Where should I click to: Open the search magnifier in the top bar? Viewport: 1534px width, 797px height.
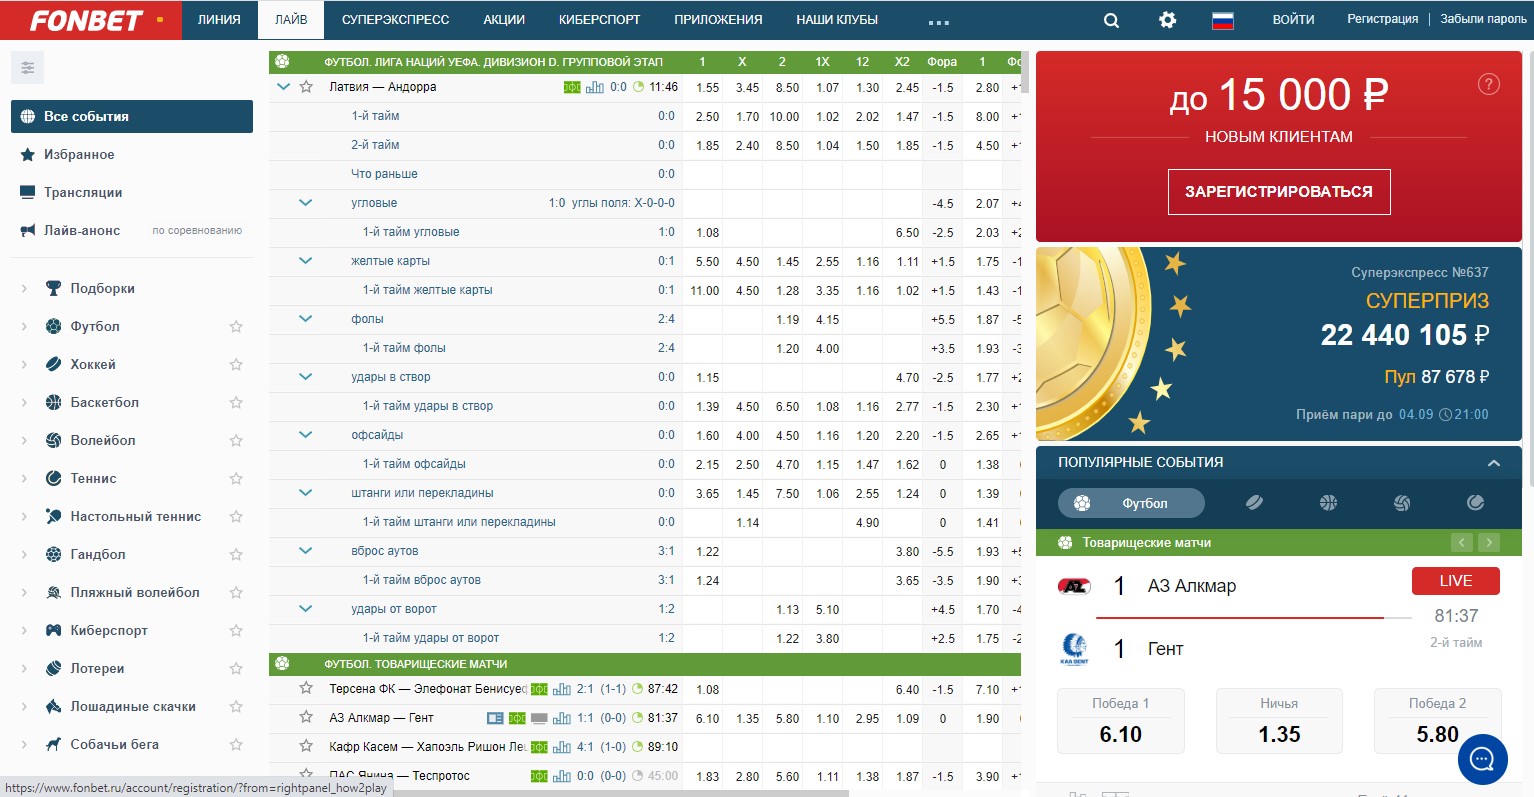tap(1111, 20)
